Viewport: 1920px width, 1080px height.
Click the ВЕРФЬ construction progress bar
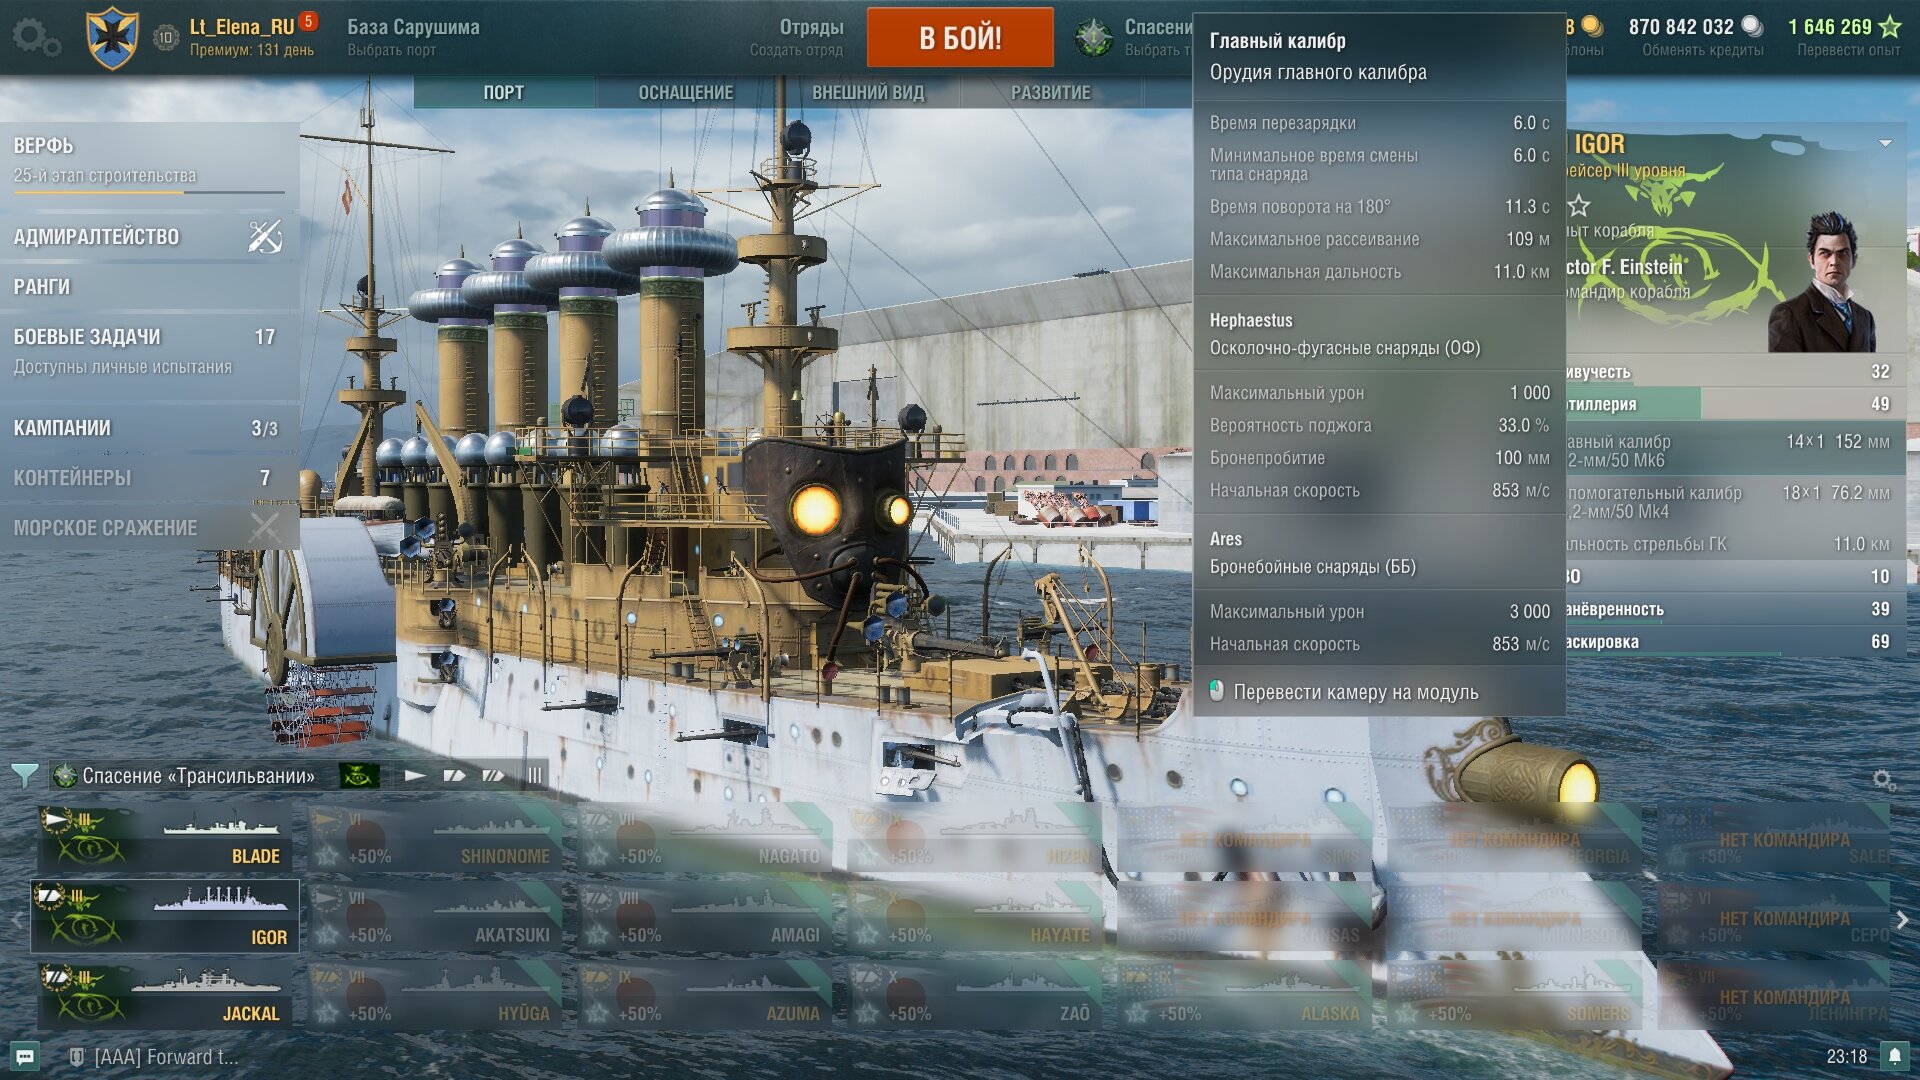coord(150,192)
